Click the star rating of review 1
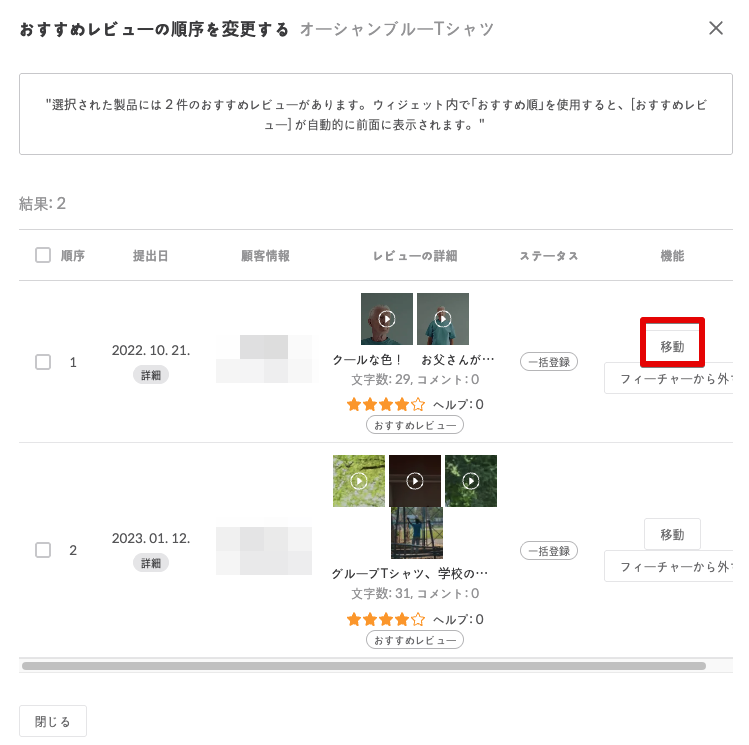This screenshot has width=749, height=745. (386, 404)
